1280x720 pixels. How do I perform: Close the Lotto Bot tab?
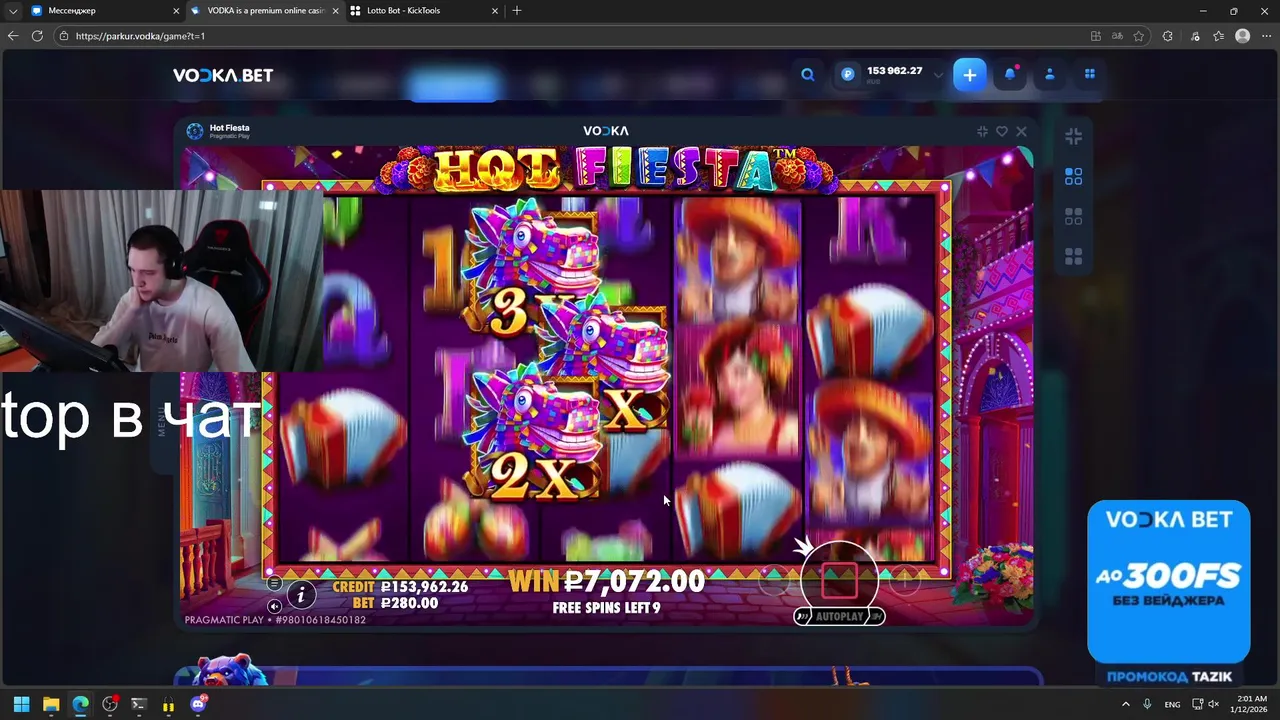495,11
